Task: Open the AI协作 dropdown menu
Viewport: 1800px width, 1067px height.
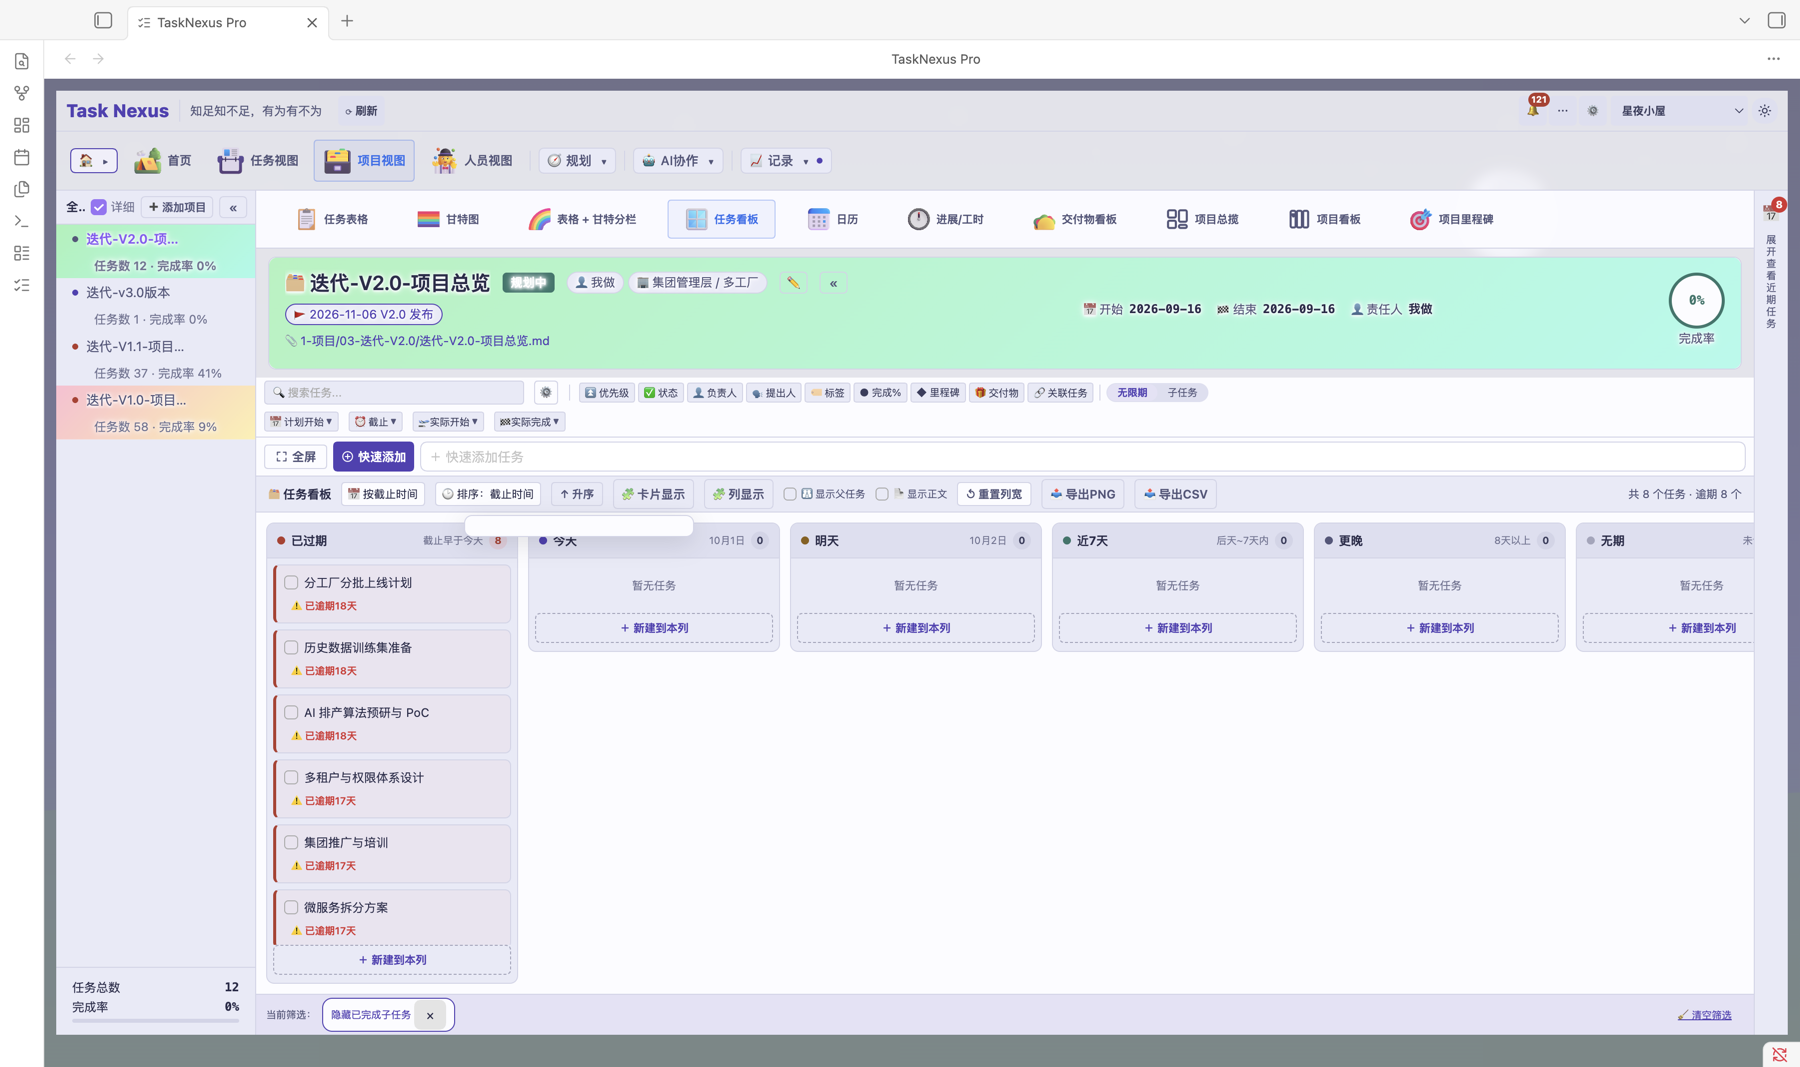Action: [x=679, y=160]
